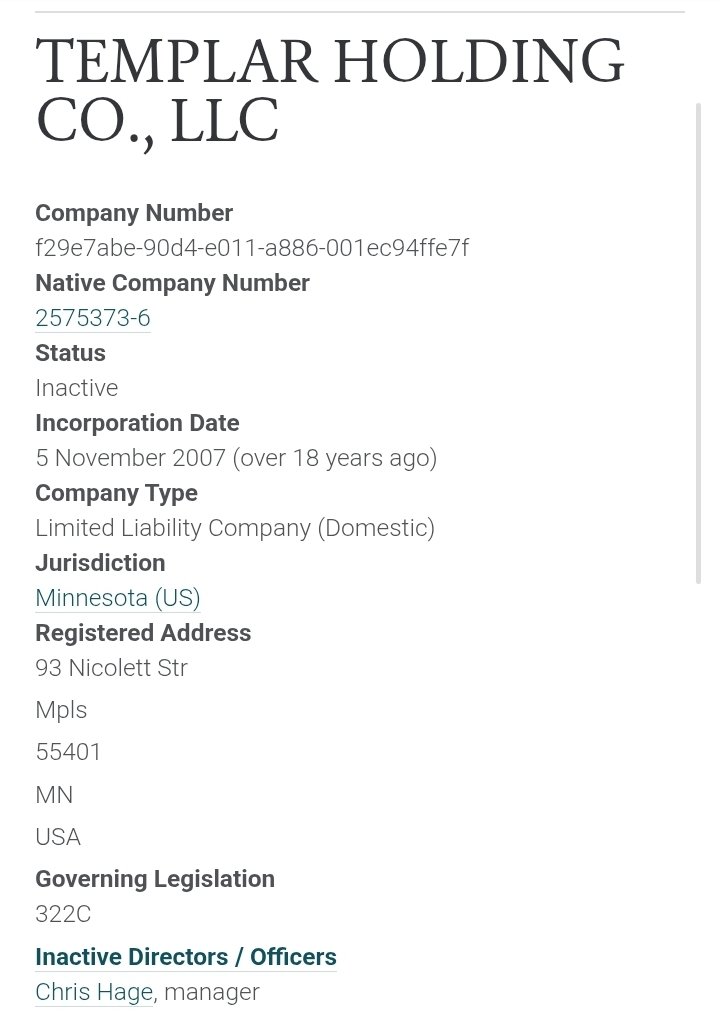The image size is (720, 1032).
Task: Follow the Minnesota (US) jurisdiction link
Action: click(117, 598)
